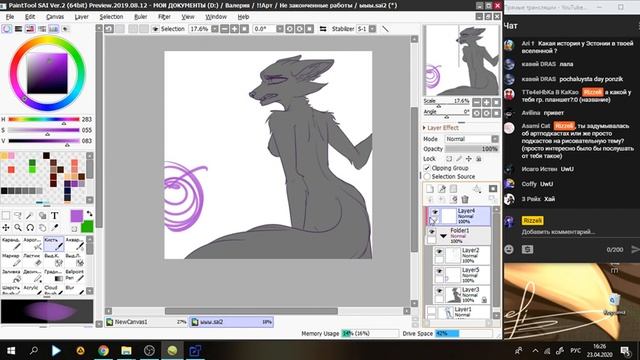This screenshot has width=640, height=360.
Task: Hide Folder1 using its eye icon
Action: pyautogui.click(x=431, y=231)
